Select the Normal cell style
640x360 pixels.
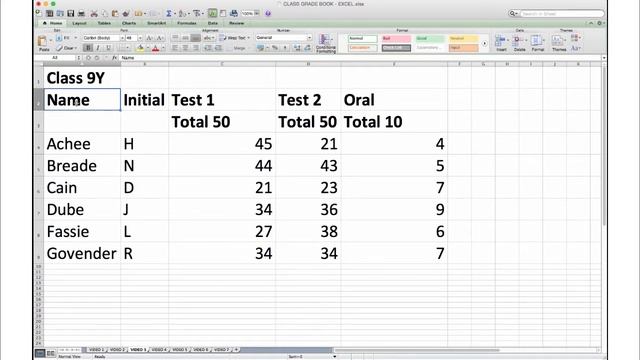click(x=362, y=39)
